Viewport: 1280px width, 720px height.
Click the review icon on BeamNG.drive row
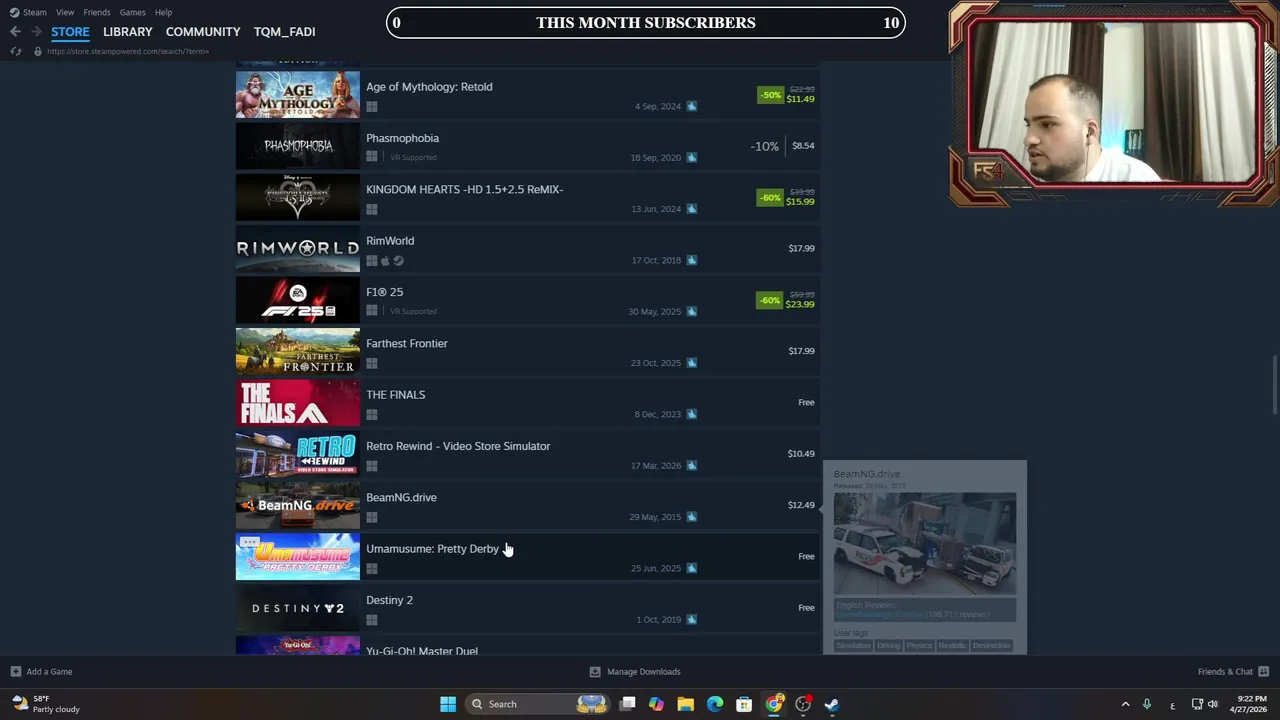(691, 517)
